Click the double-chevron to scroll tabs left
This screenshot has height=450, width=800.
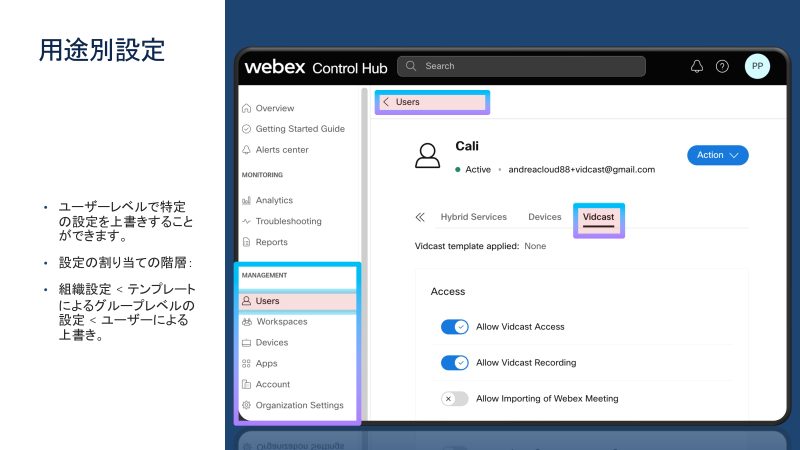tap(420, 217)
